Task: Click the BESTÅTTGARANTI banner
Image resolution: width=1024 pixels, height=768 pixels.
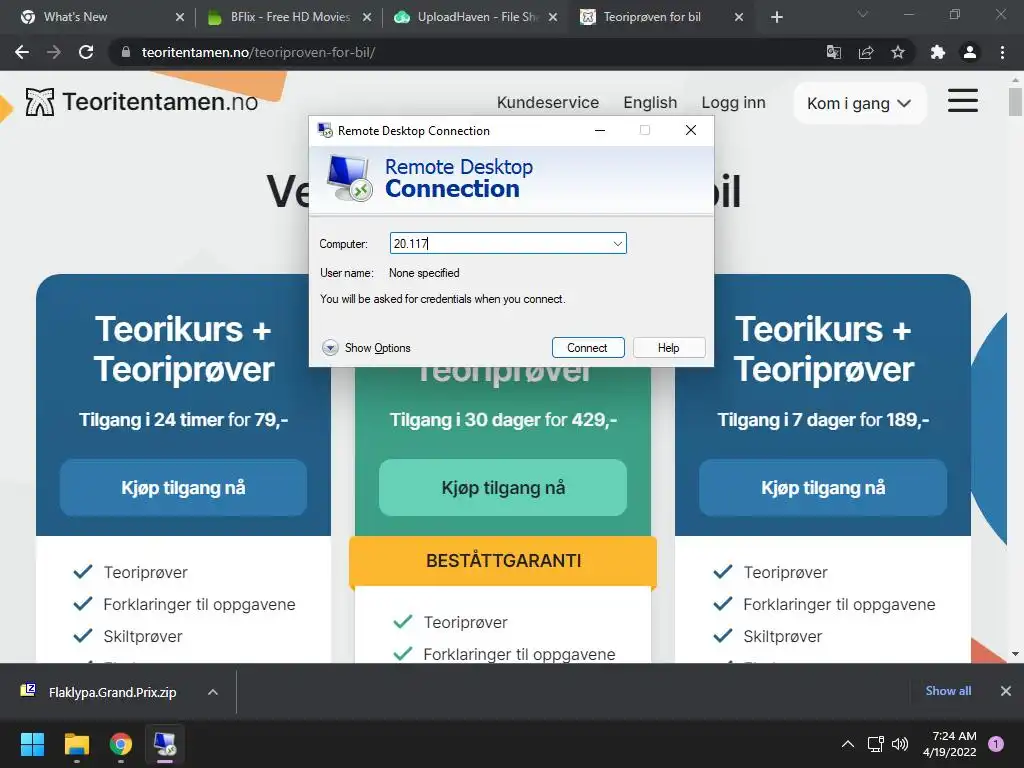Action: [503, 561]
